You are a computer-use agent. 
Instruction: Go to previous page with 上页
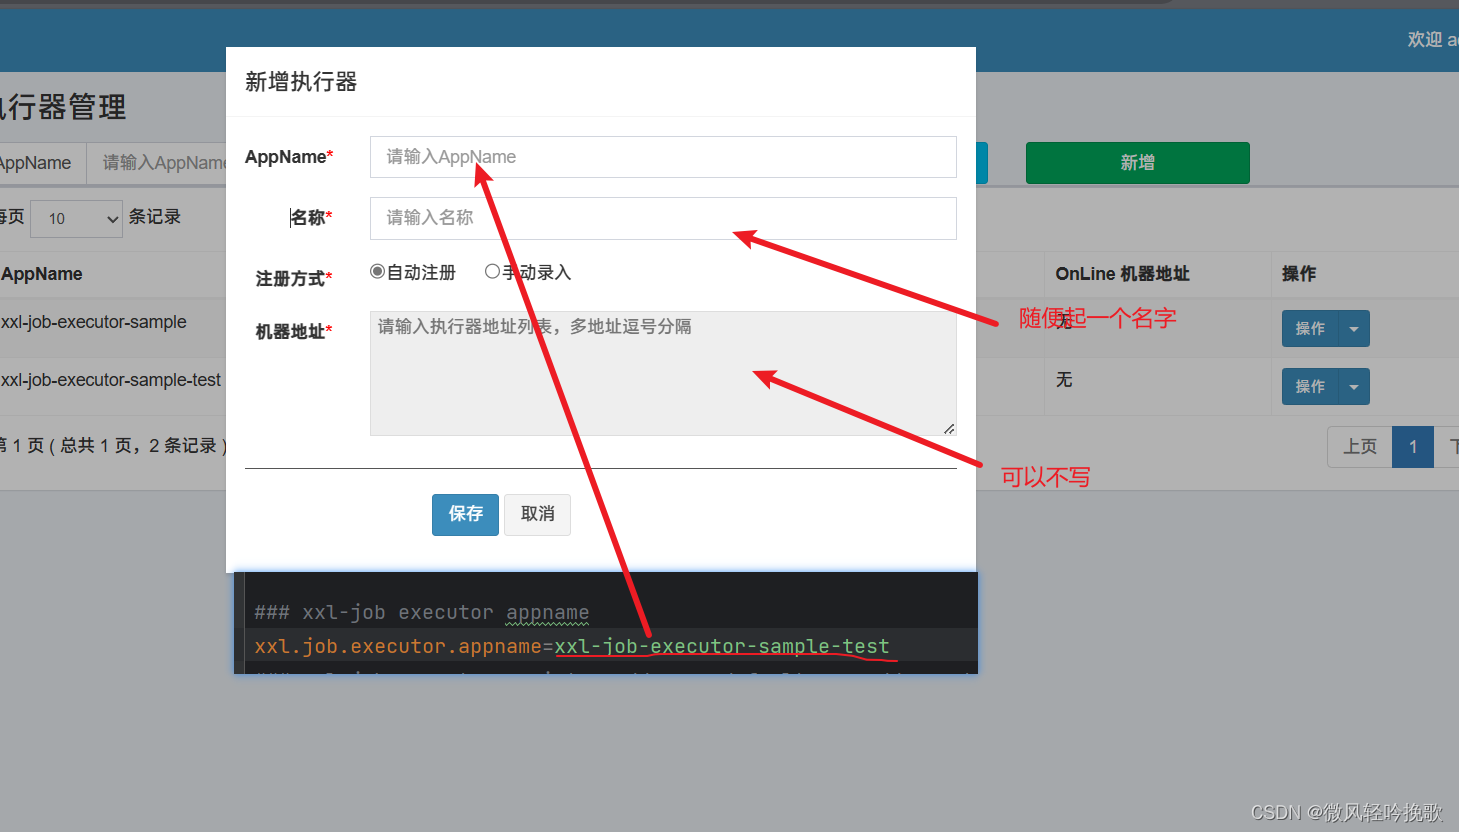[1360, 447]
